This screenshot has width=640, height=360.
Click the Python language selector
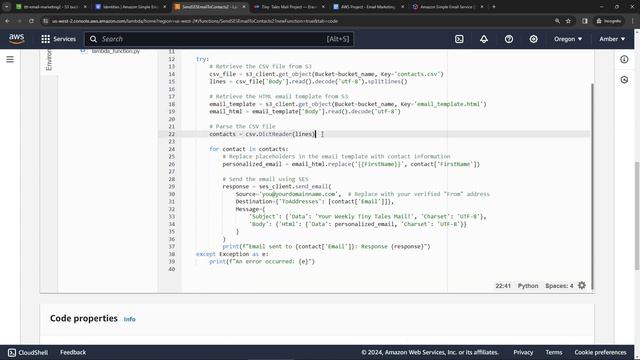point(528,286)
